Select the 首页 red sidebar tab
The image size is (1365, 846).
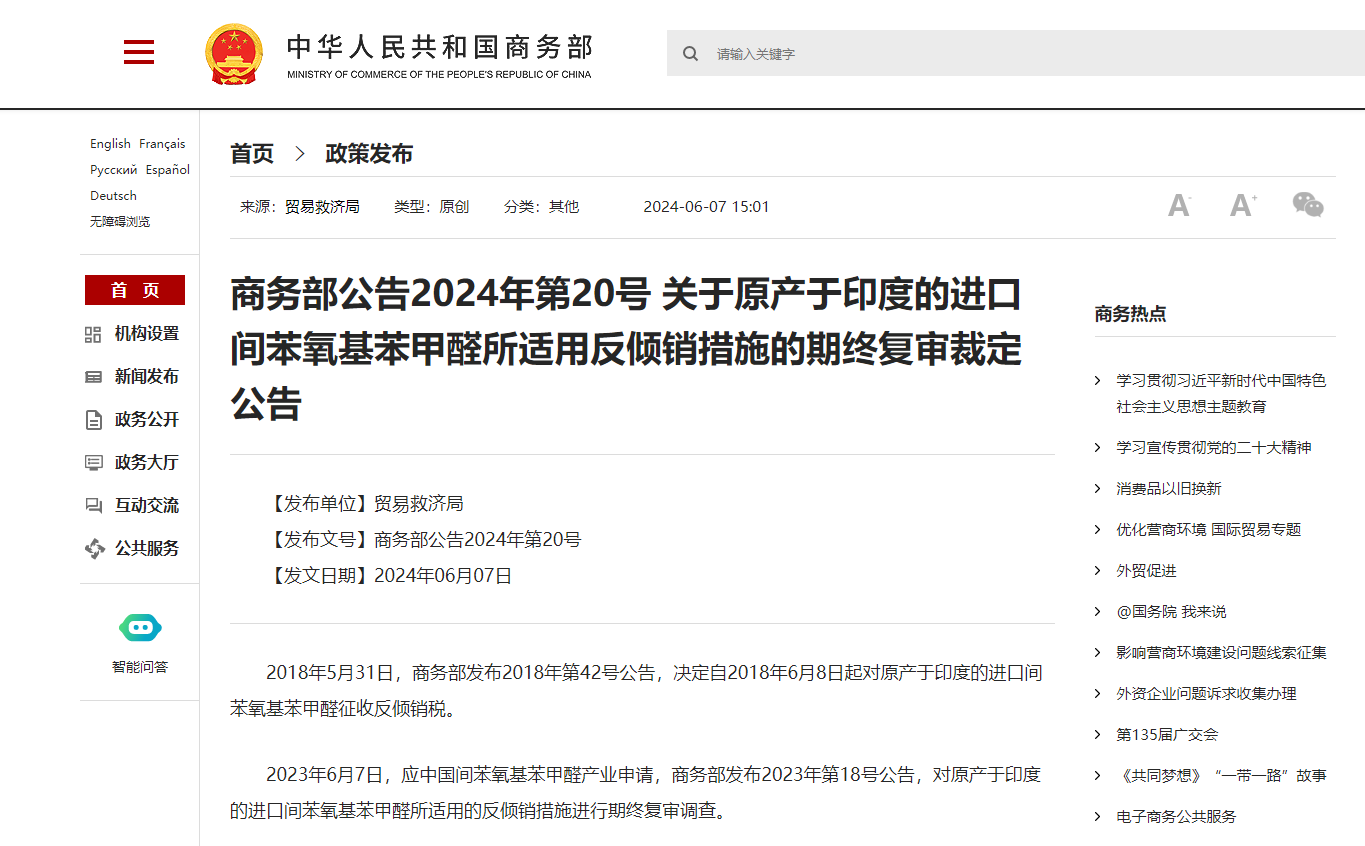click(x=135, y=290)
